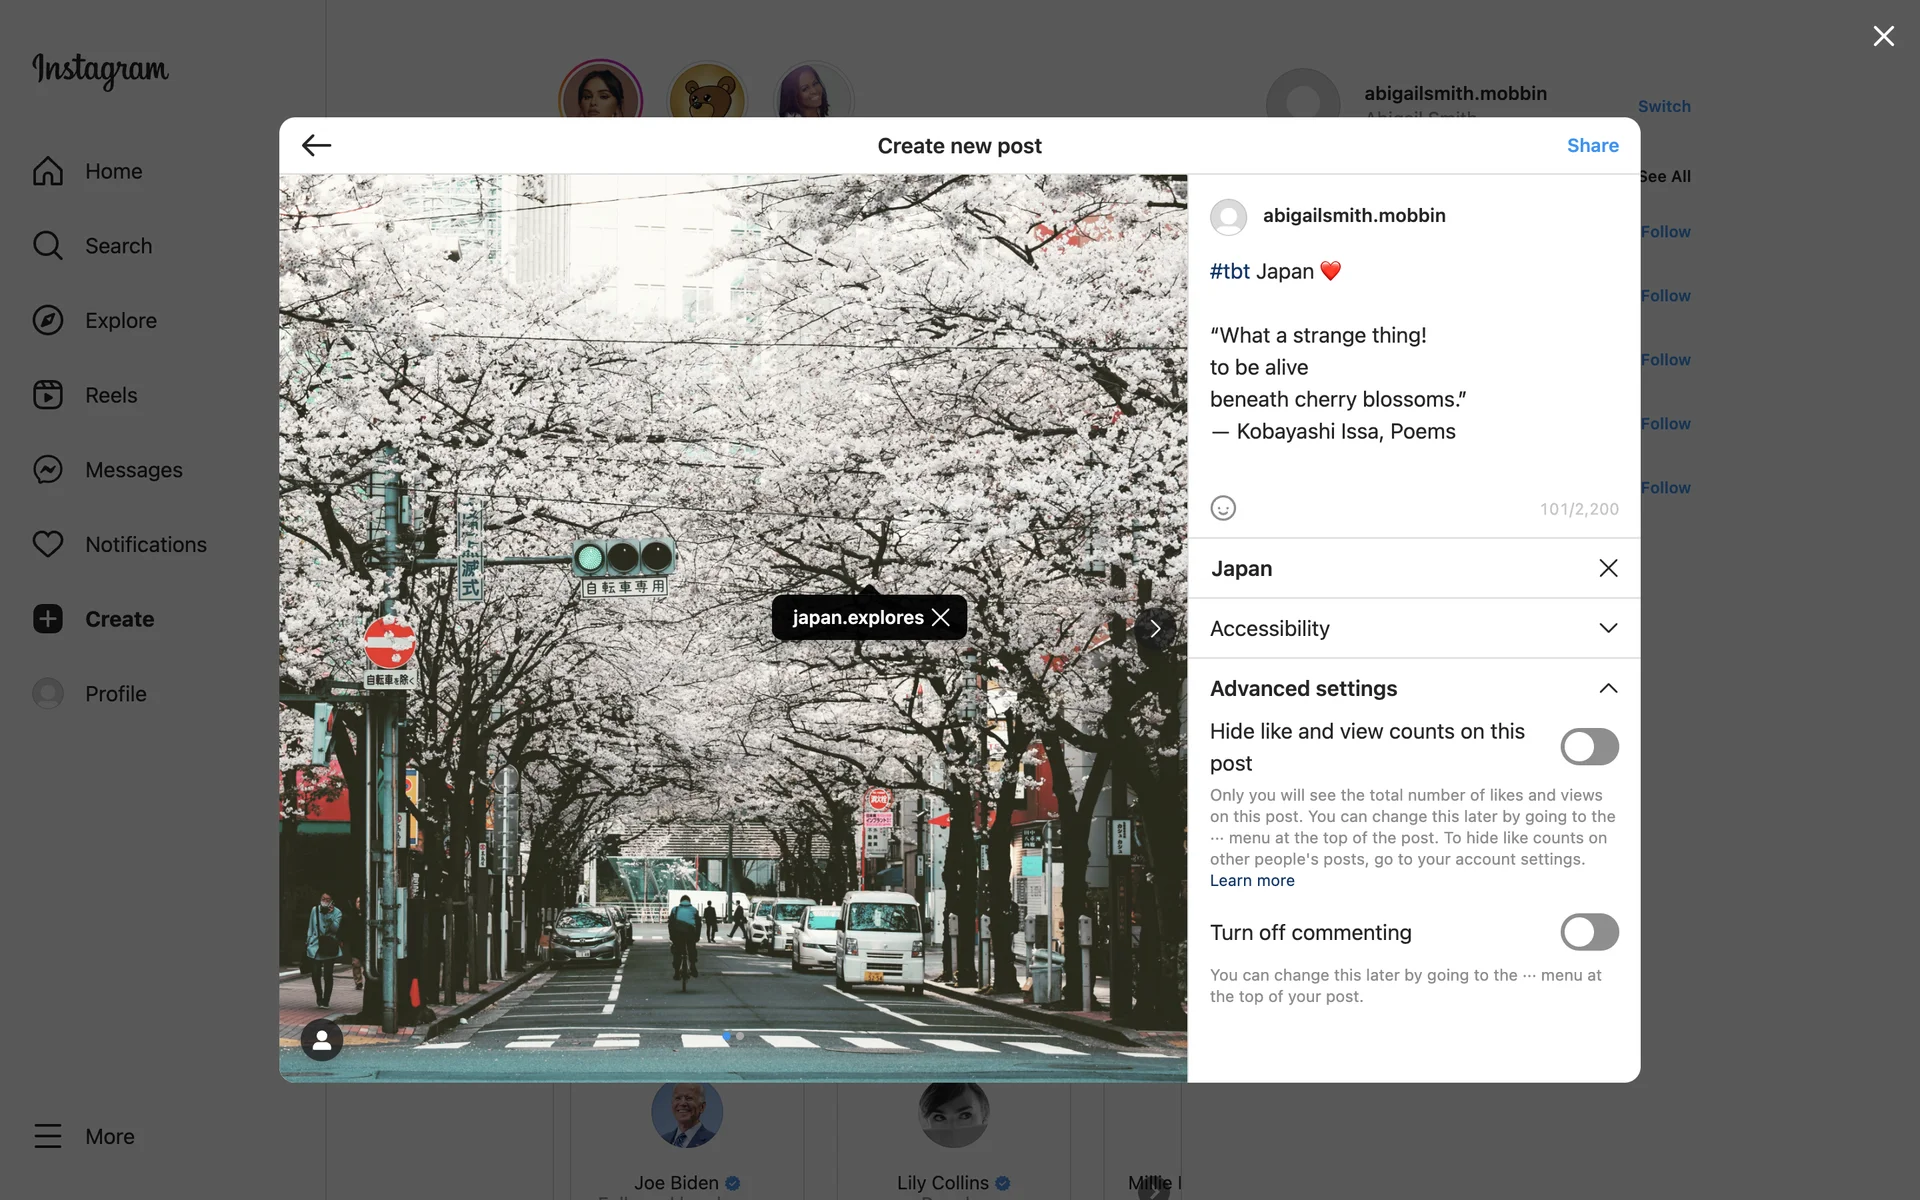Click the tagged-people icon on the photo
This screenshot has height=1200, width=1920.
pyautogui.click(x=321, y=1040)
